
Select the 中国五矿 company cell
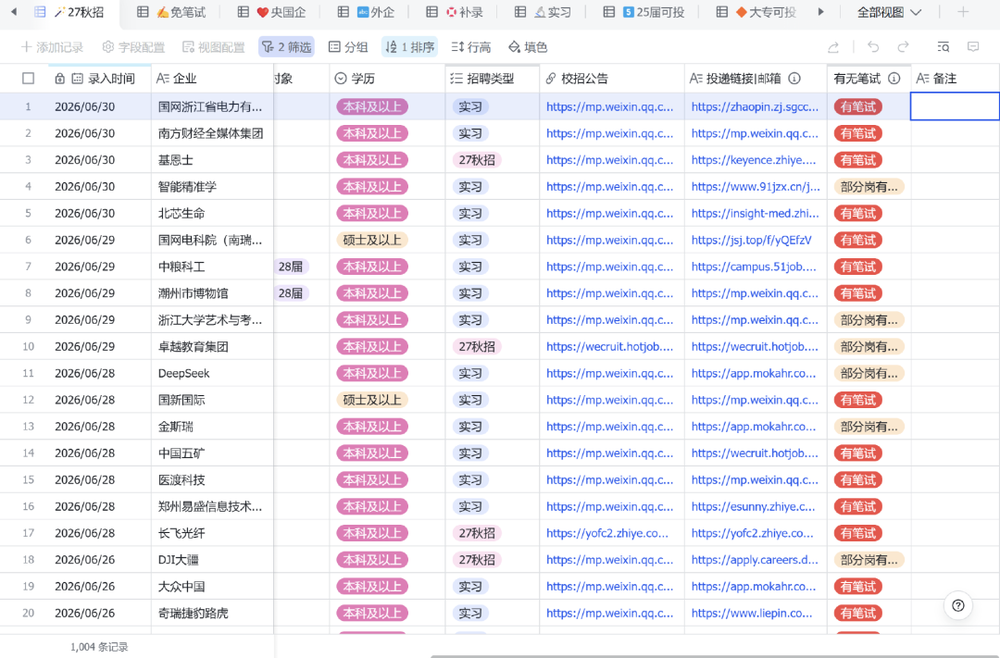click(x=212, y=453)
